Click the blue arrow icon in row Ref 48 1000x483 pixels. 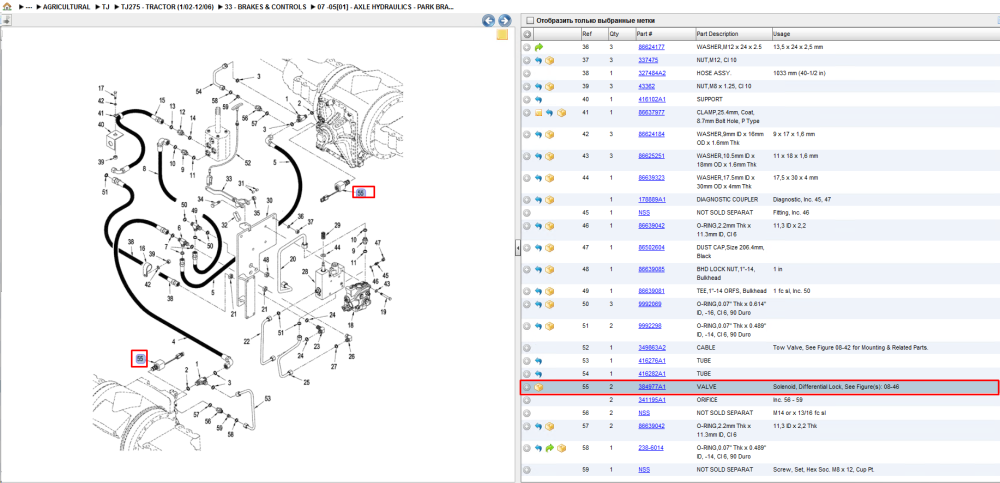pyautogui.click(x=539, y=269)
